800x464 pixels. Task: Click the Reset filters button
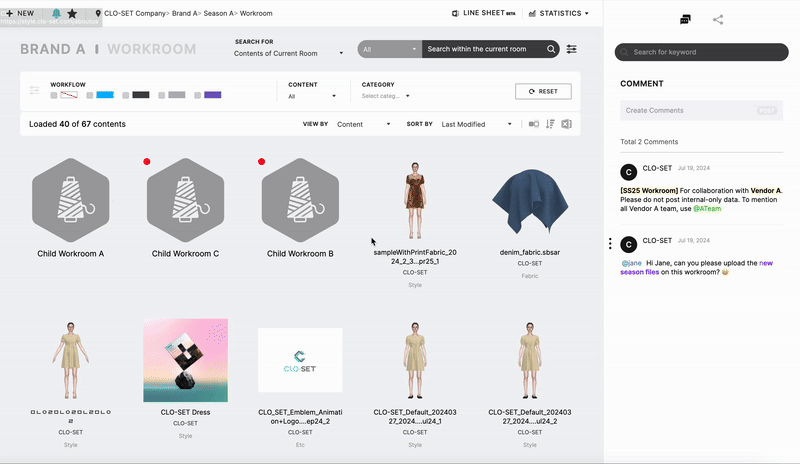[x=543, y=91]
